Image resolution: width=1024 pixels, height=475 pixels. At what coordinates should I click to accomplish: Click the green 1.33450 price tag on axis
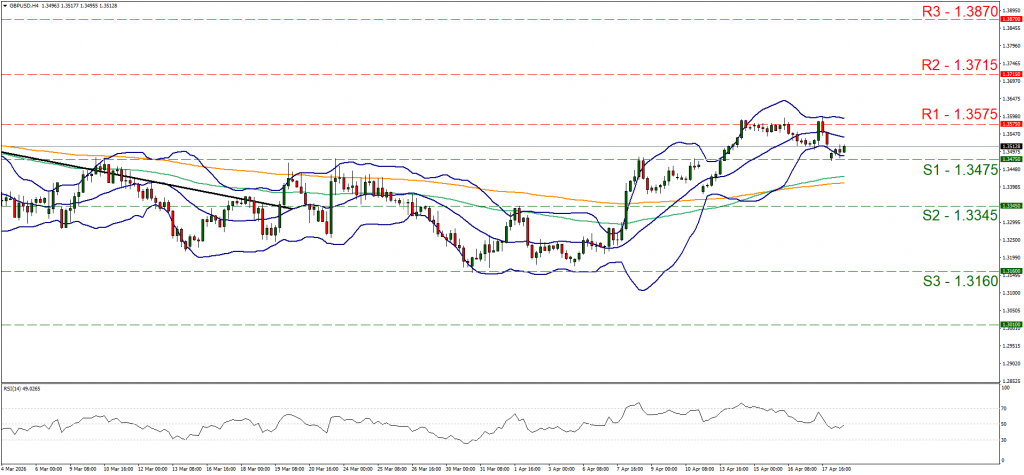click(x=1010, y=206)
